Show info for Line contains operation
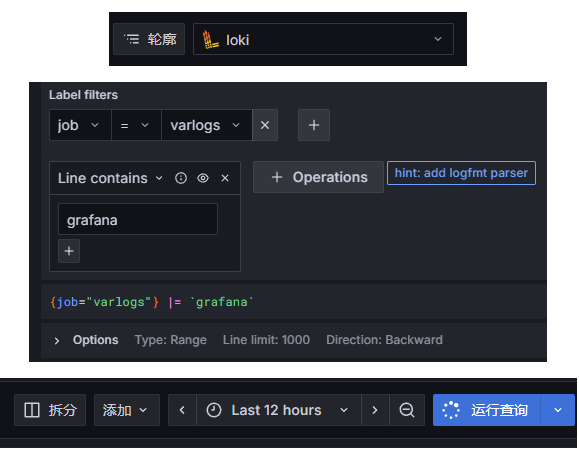This screenshot has height=458, width=579. coord(181,178)
